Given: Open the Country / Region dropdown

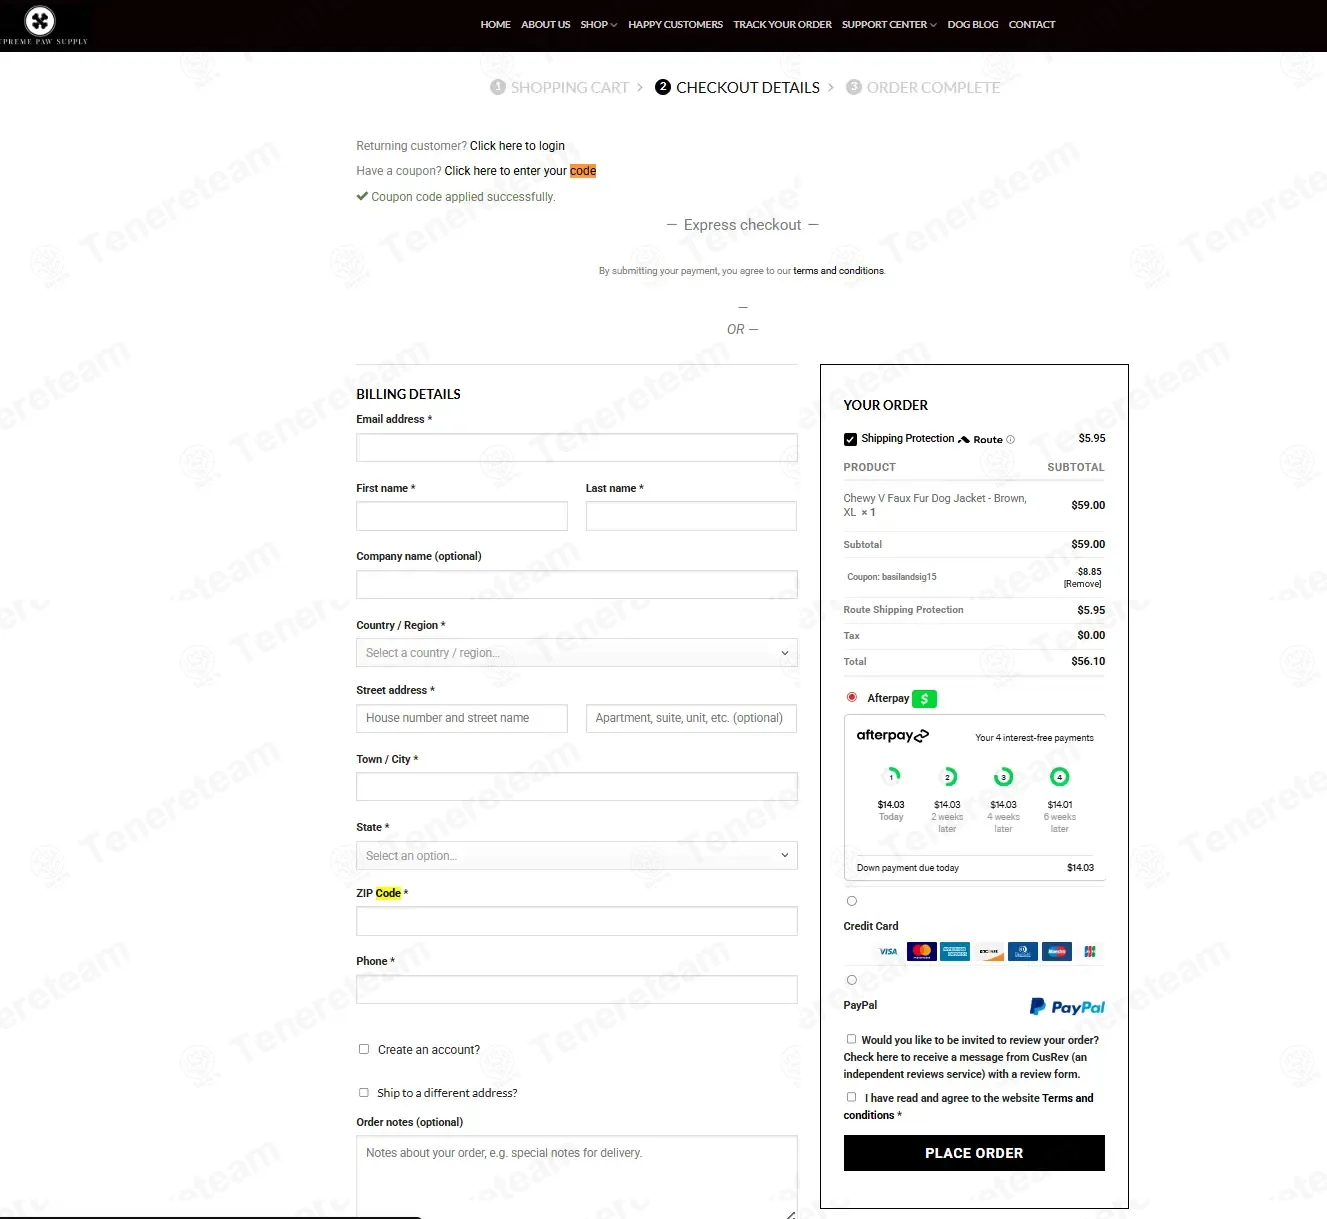Looking at the screenshot, I should [x=577, y=653].
